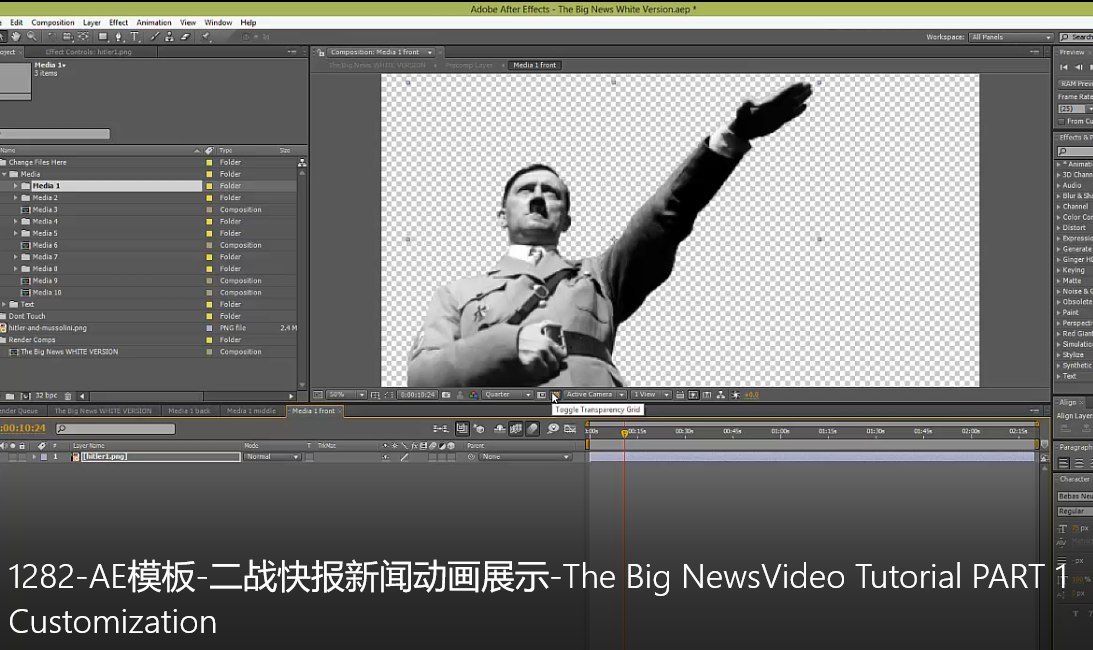The image size is (1093, 650).
Task: Switch to Media 1 back timeline tab
Action: click(x=189, y=411)
